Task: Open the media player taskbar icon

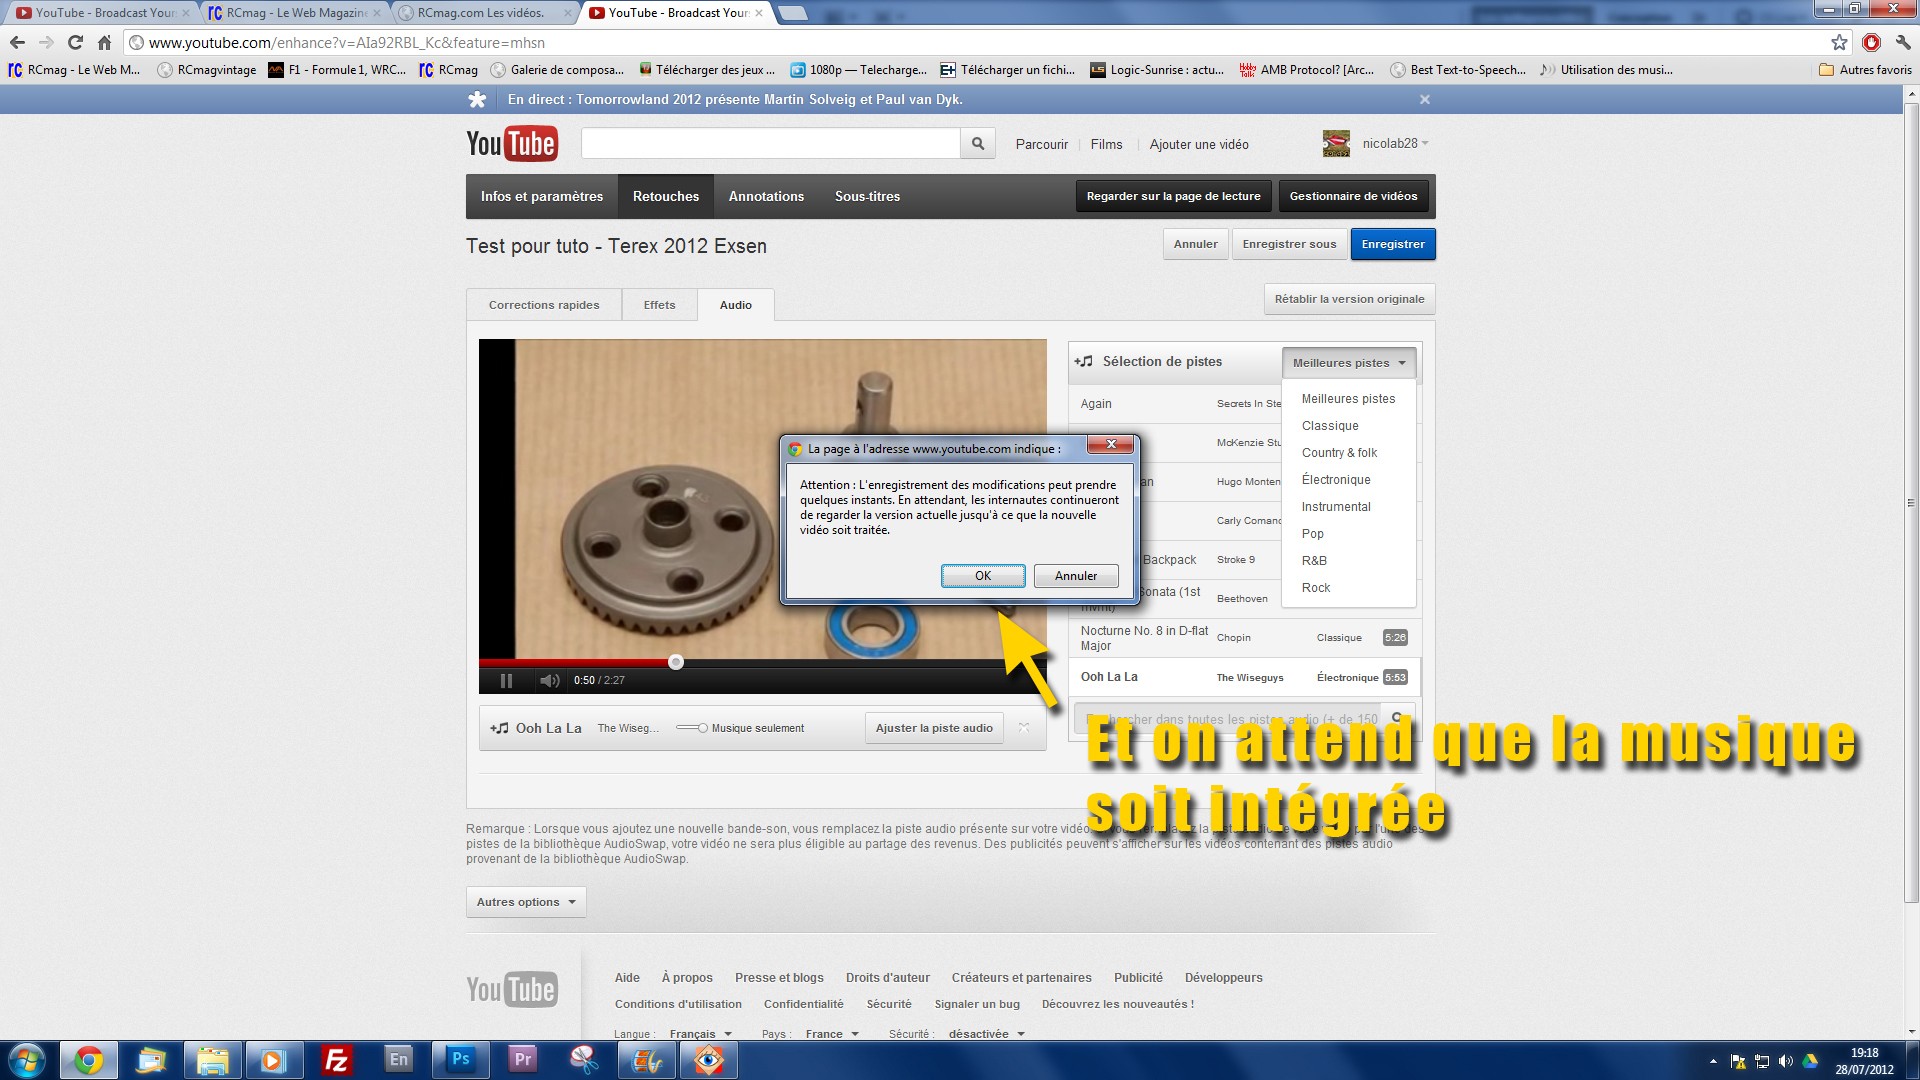Action: point(274,1060)
